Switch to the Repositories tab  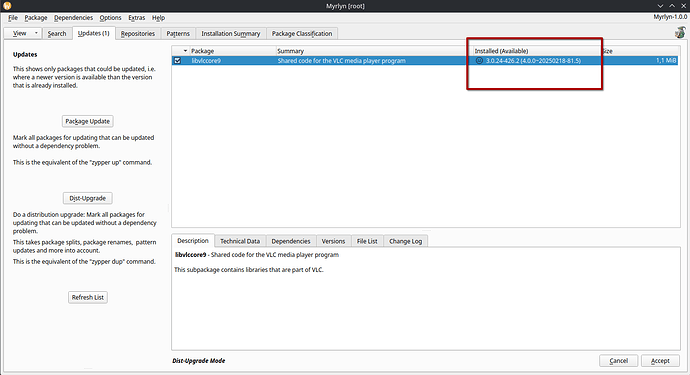[x=138, y=33]
